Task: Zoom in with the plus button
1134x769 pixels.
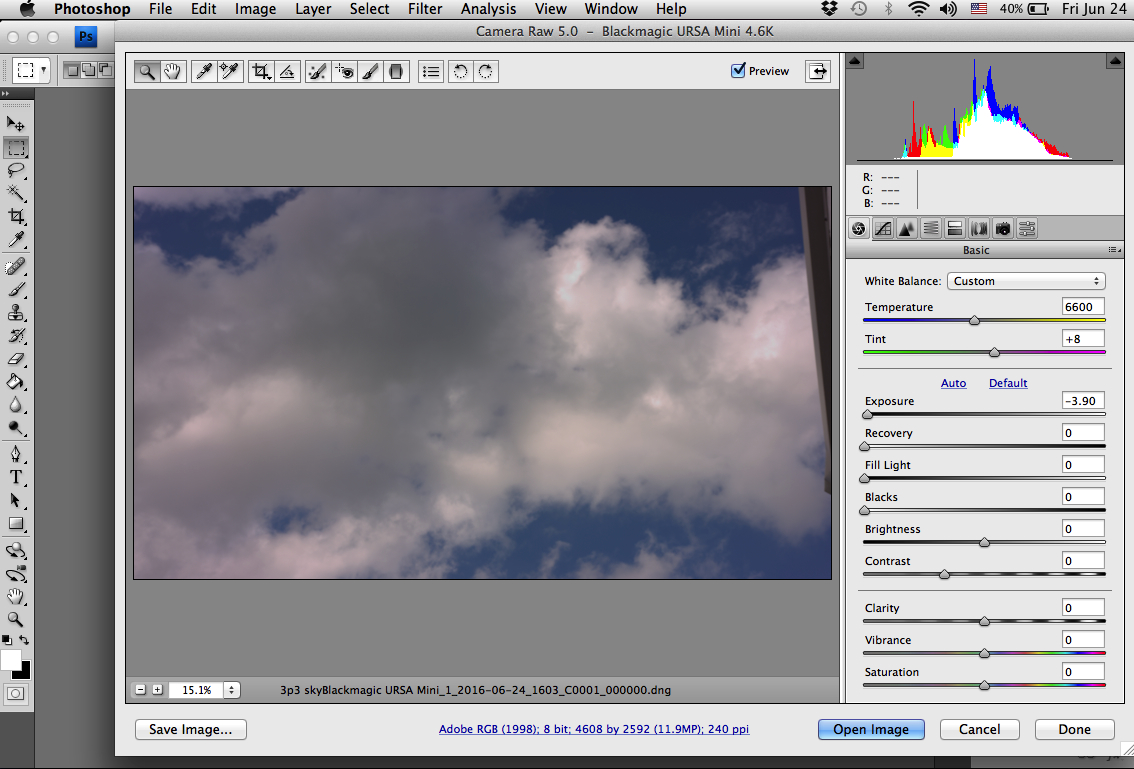Action: point(158,690)
